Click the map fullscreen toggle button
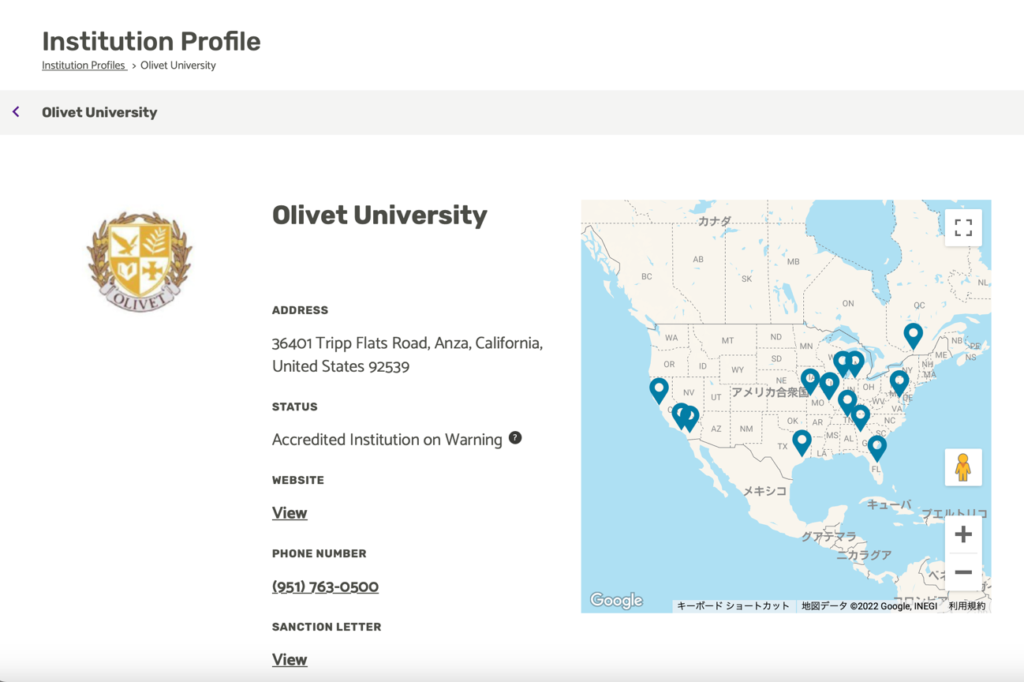1024x682 pixels. coord(963,227)
